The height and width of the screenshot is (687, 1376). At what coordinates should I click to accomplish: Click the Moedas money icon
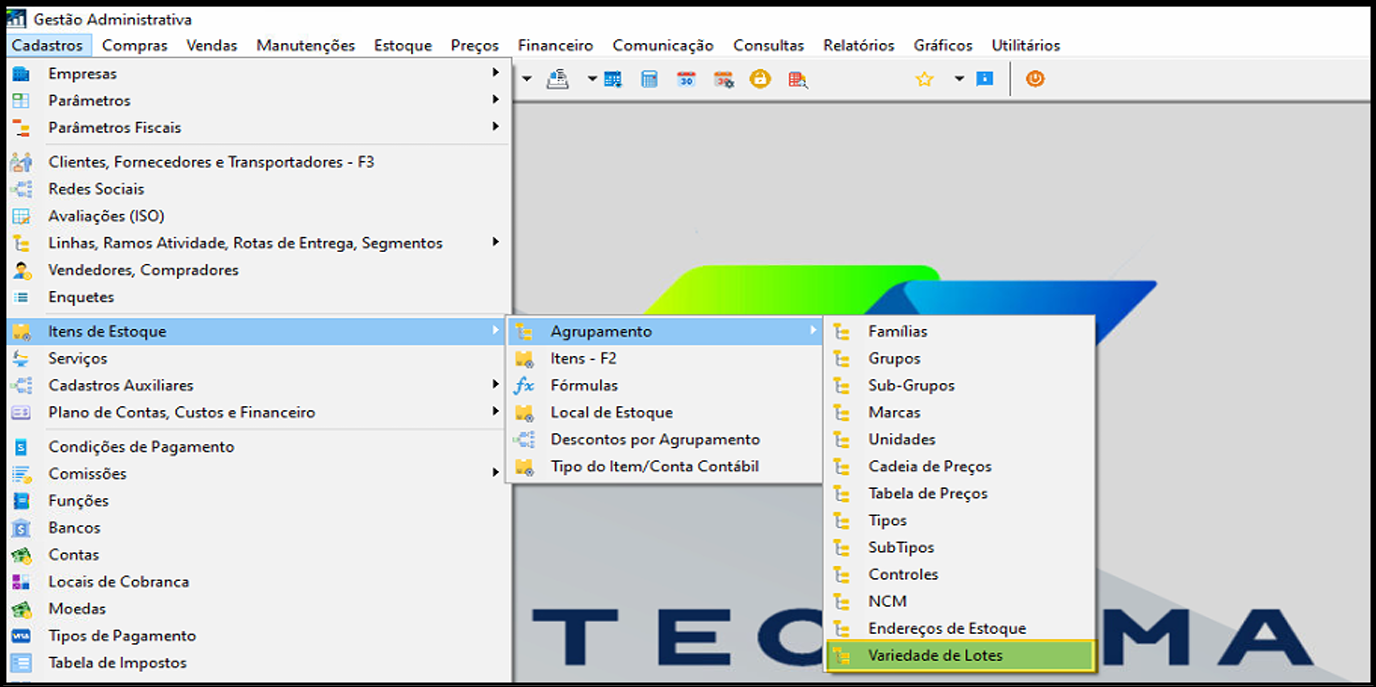pyautogui.click(x=21, y=609)
